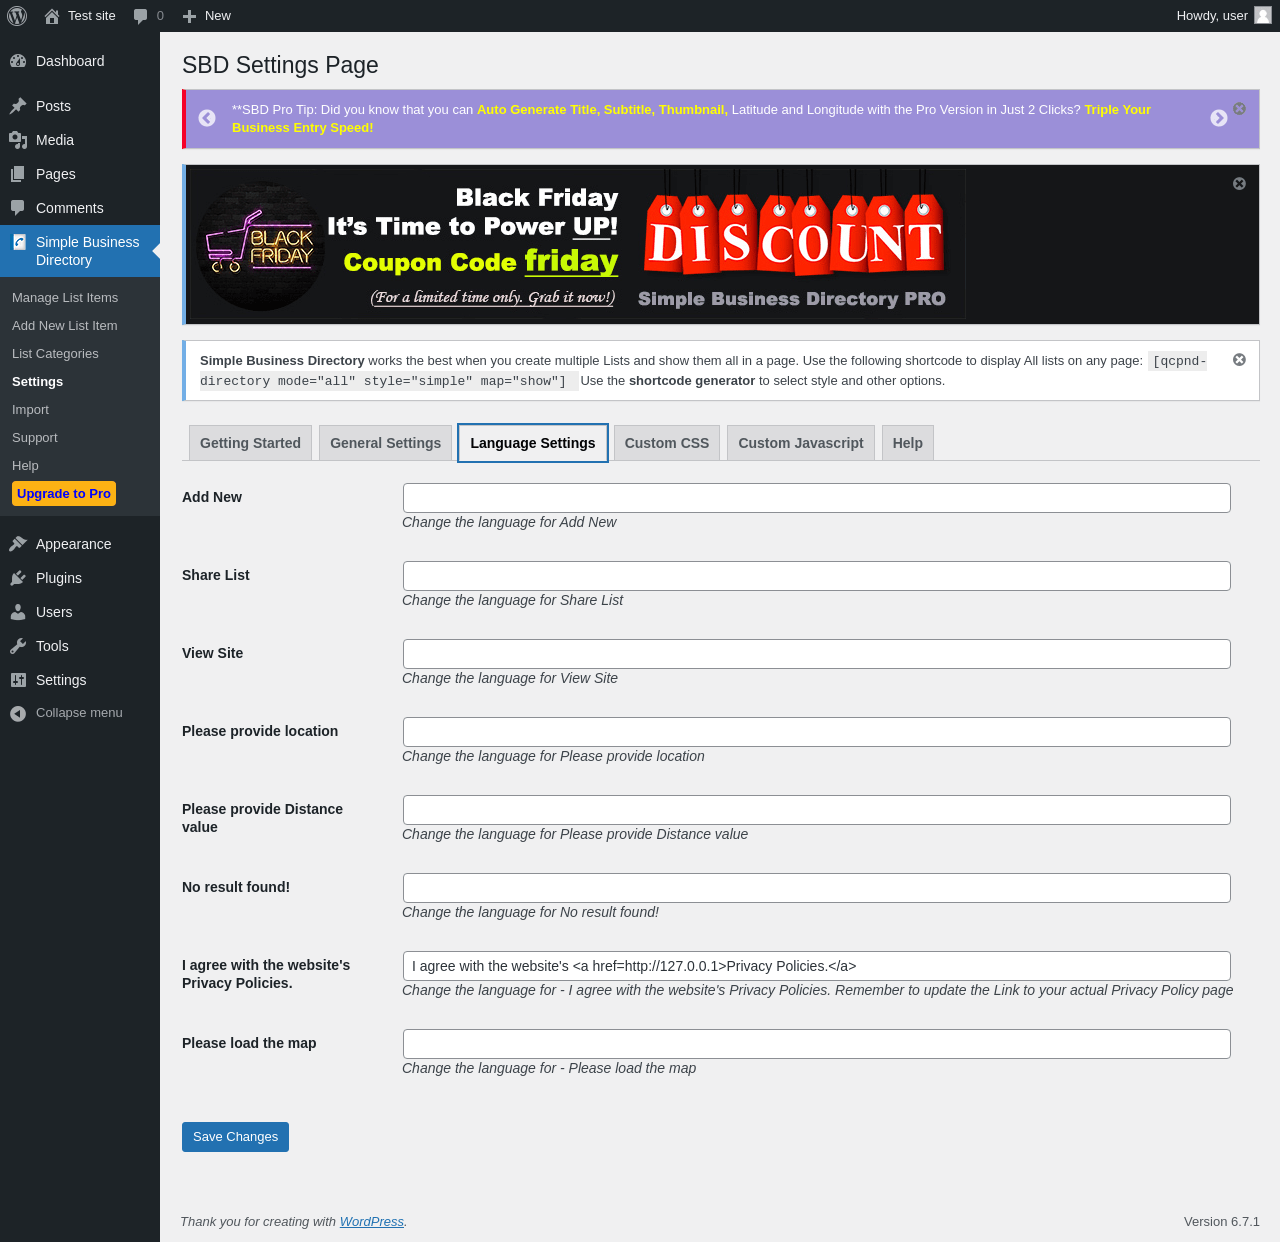The image size is (1280, 1242).
Task: Open the Support submenu item
Action: pos(35,438)
